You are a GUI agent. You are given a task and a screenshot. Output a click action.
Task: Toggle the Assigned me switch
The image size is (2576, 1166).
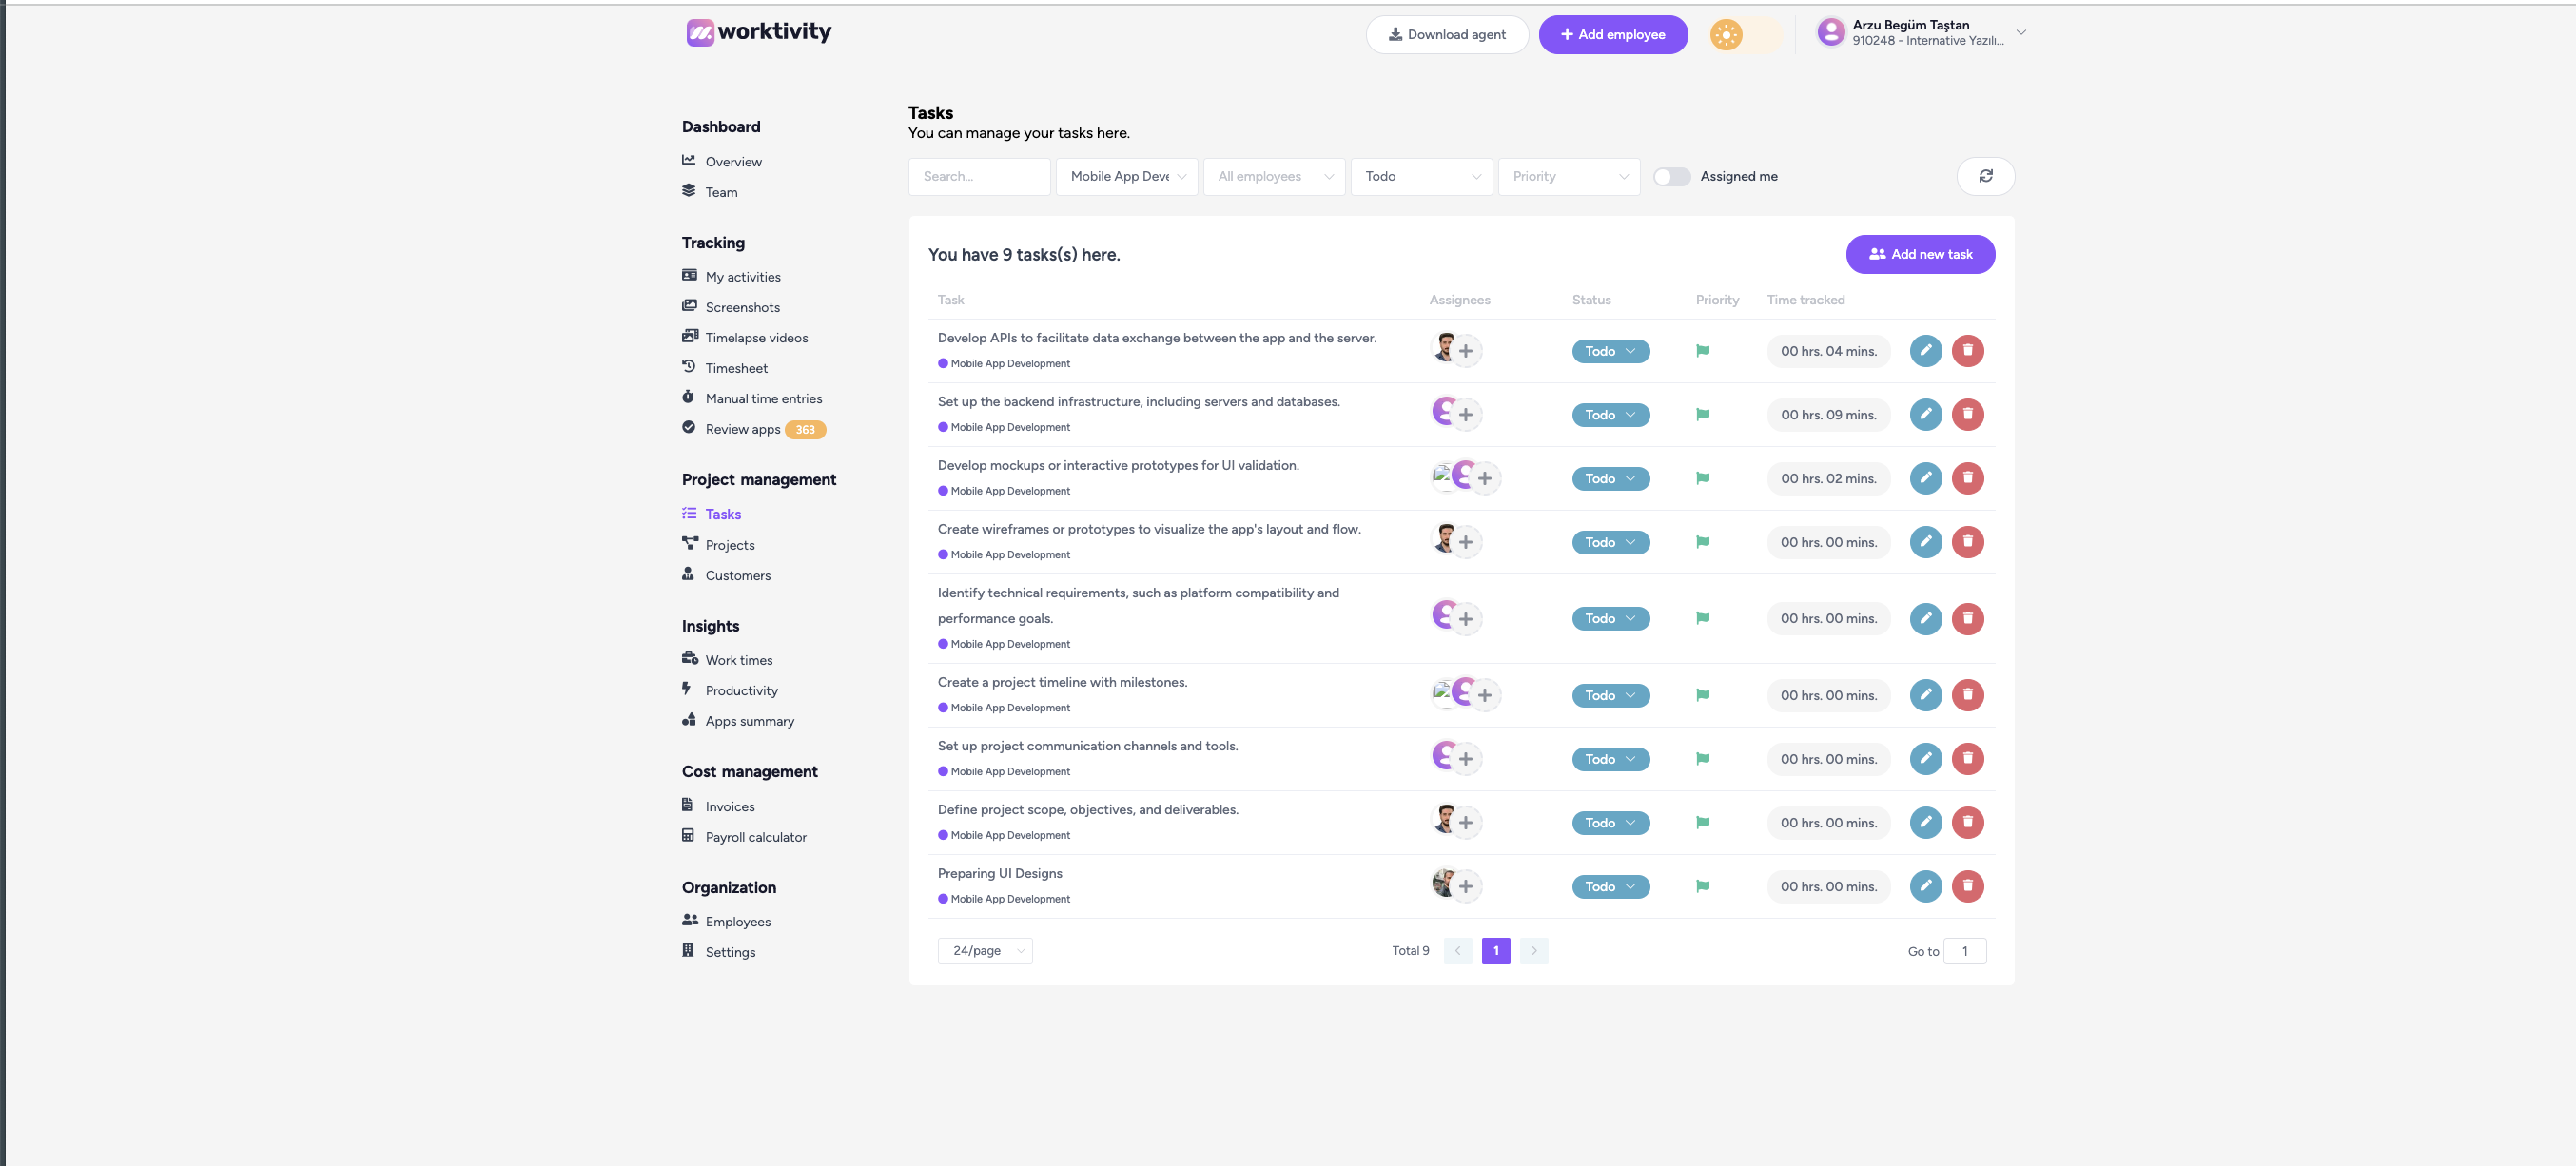pyautogui.click(x=1671, y=177)
